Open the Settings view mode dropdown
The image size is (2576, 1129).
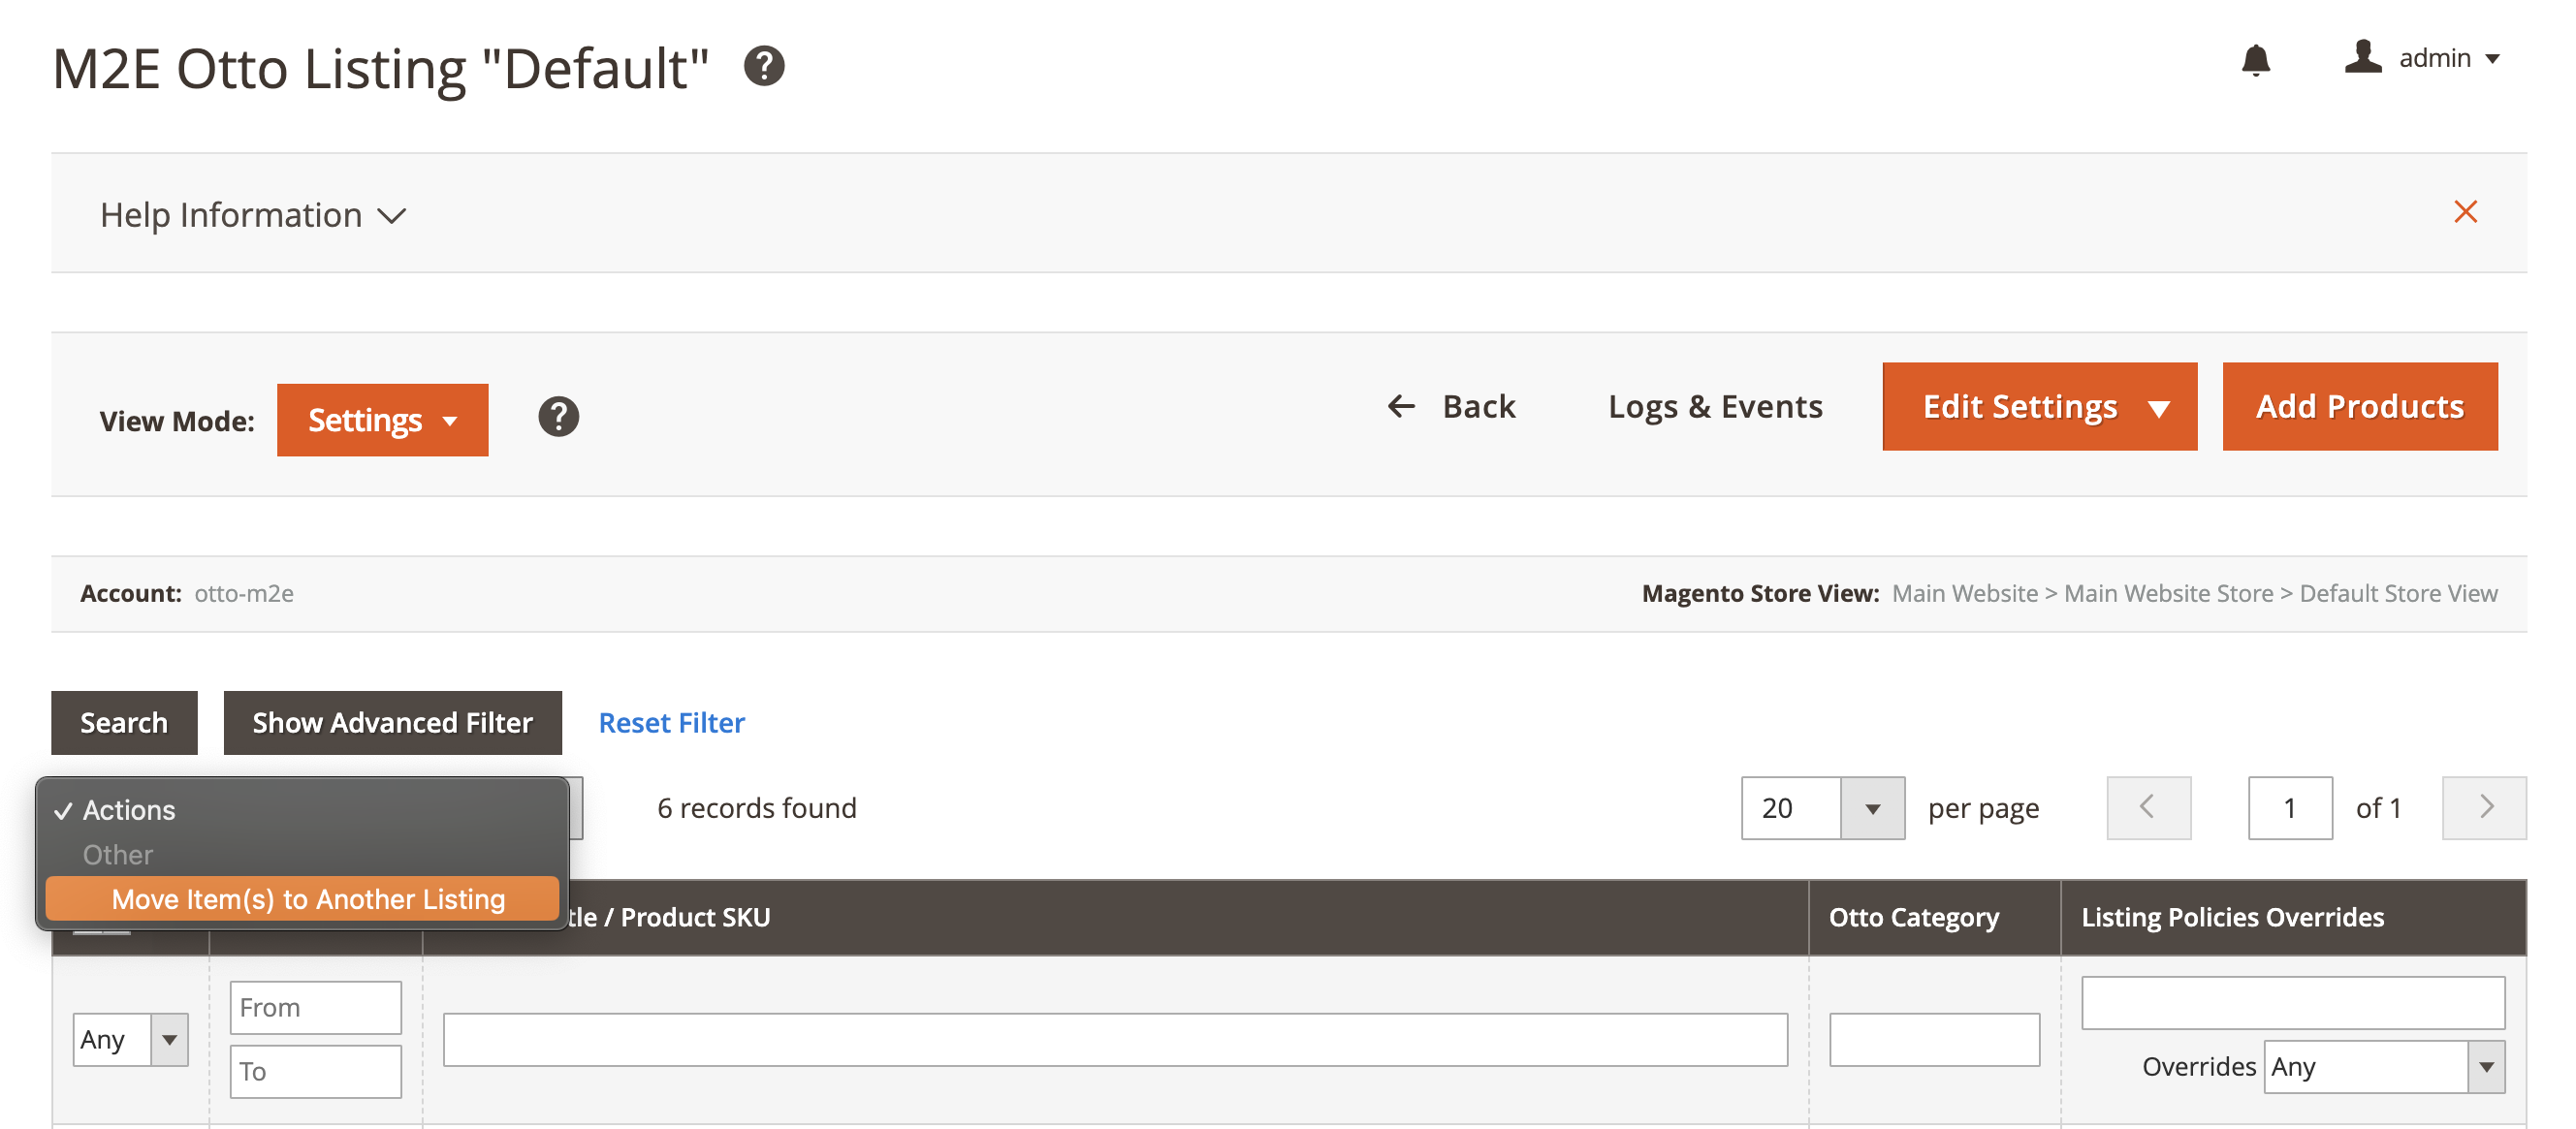click(x=382, y=420)
